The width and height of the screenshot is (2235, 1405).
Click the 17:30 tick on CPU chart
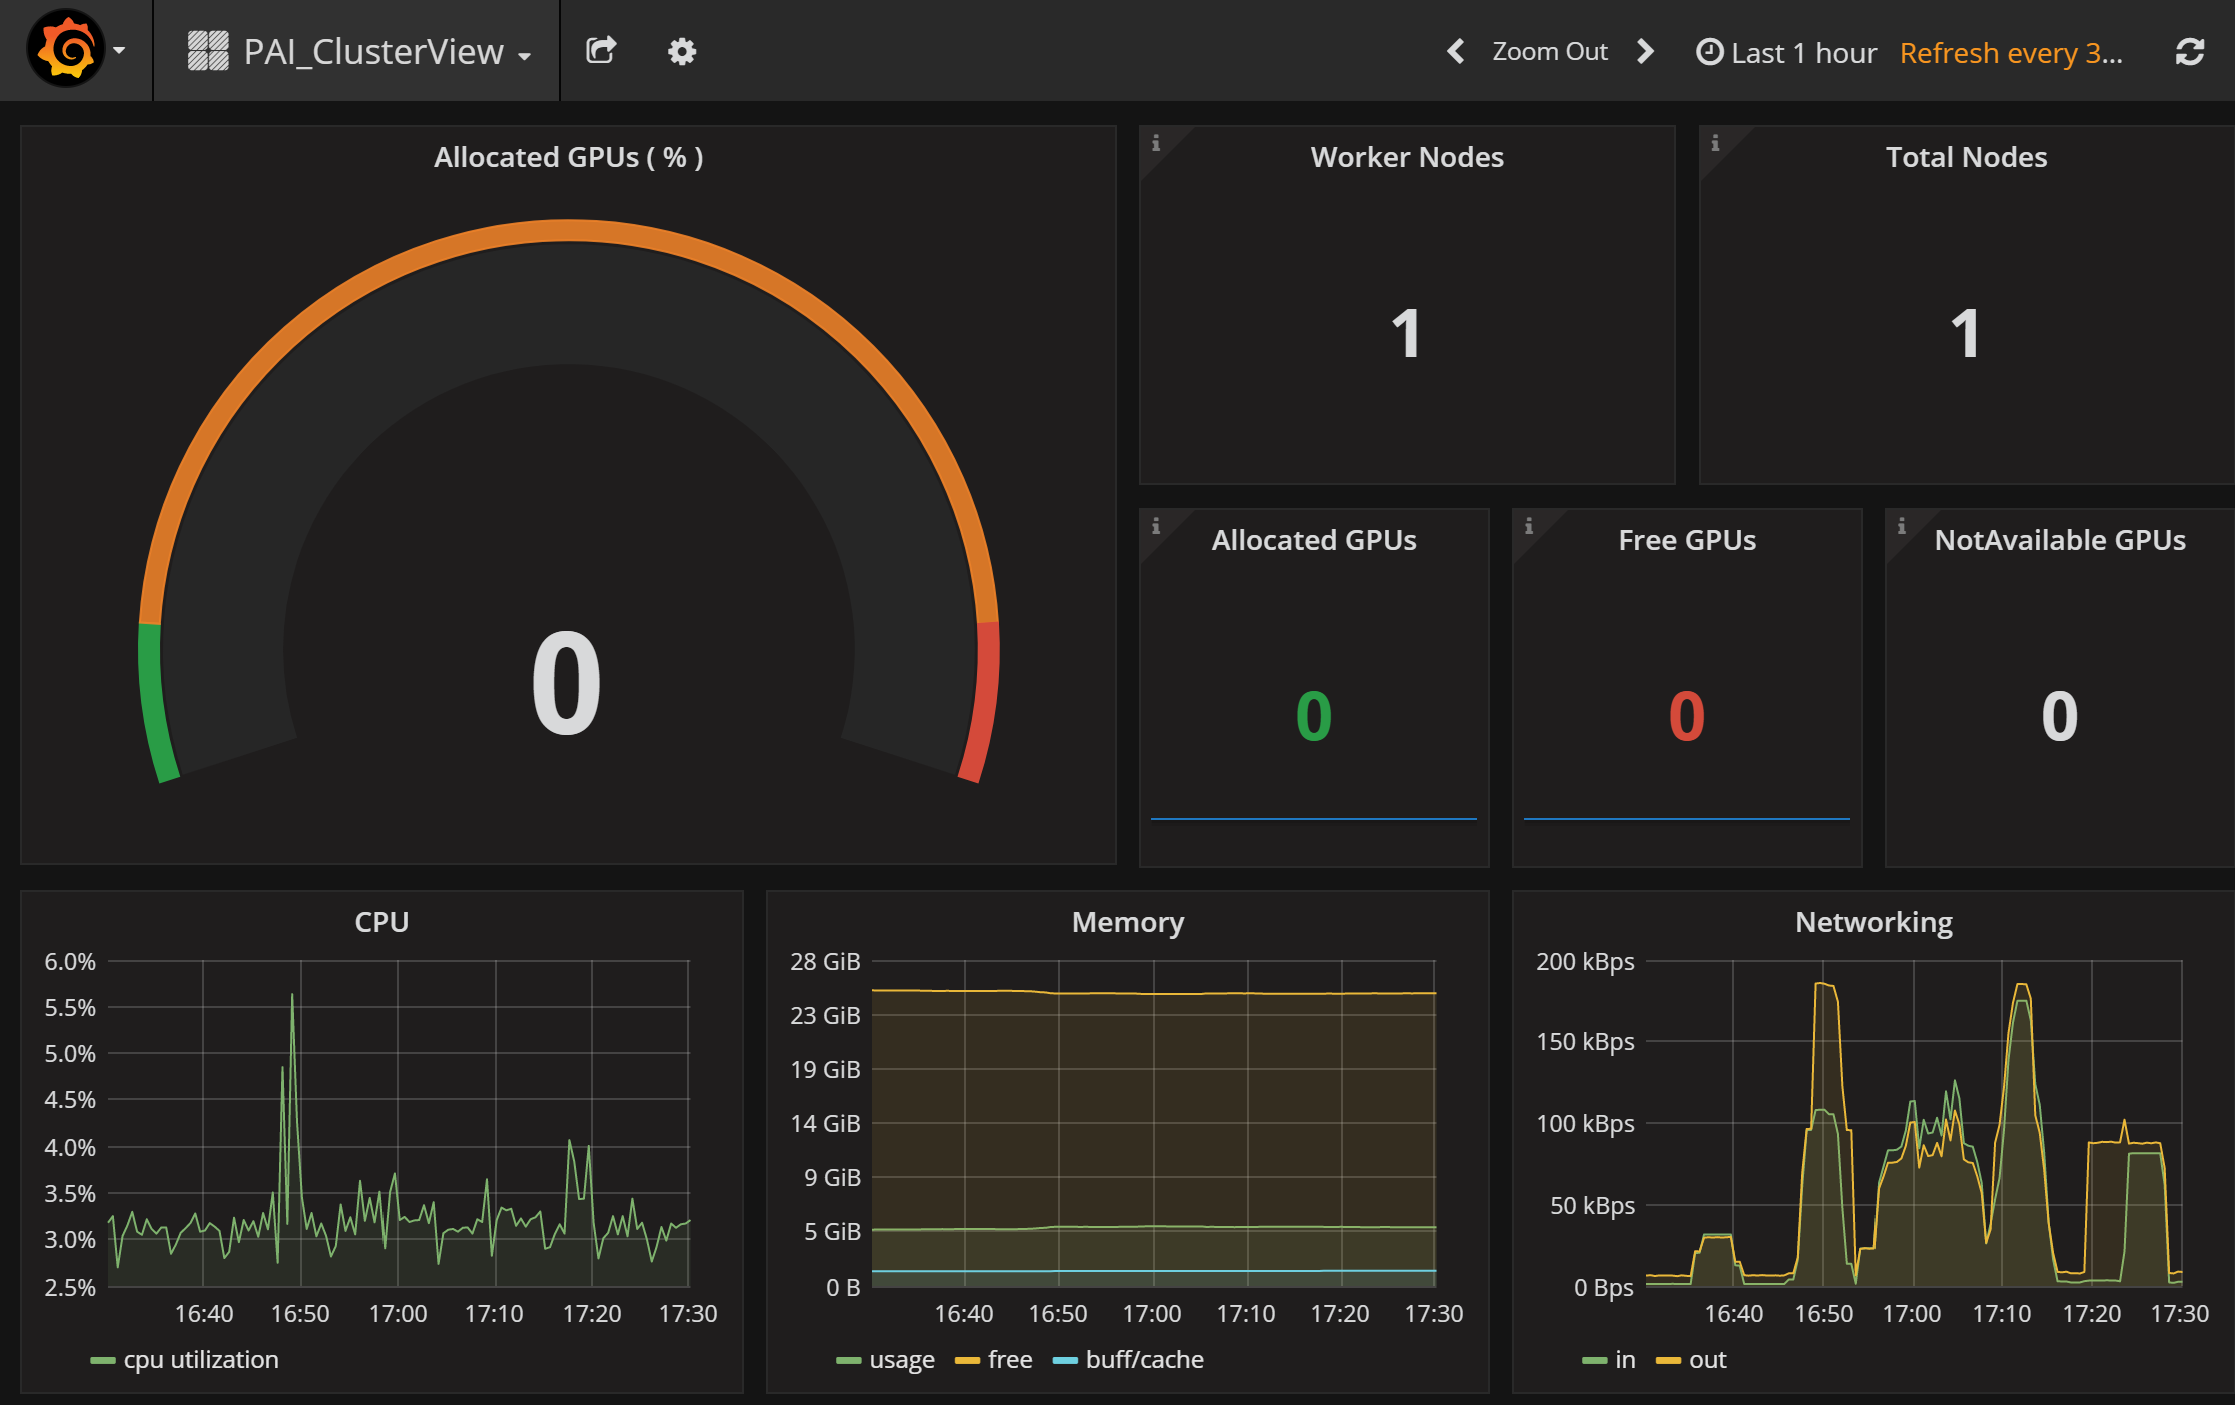pyautogui.click(x=688, y=1314)
